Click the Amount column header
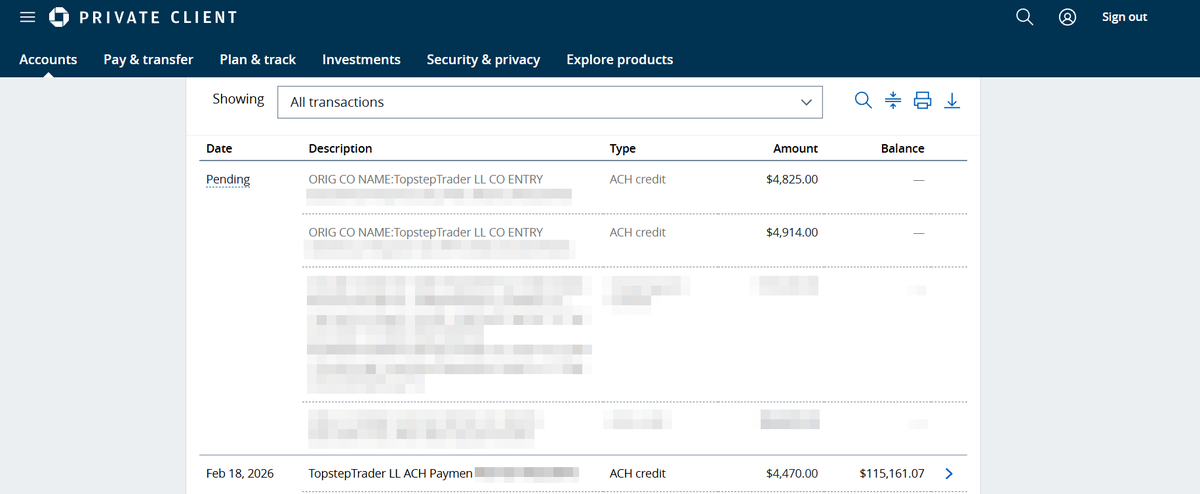1200x494 pixels. 795,148
